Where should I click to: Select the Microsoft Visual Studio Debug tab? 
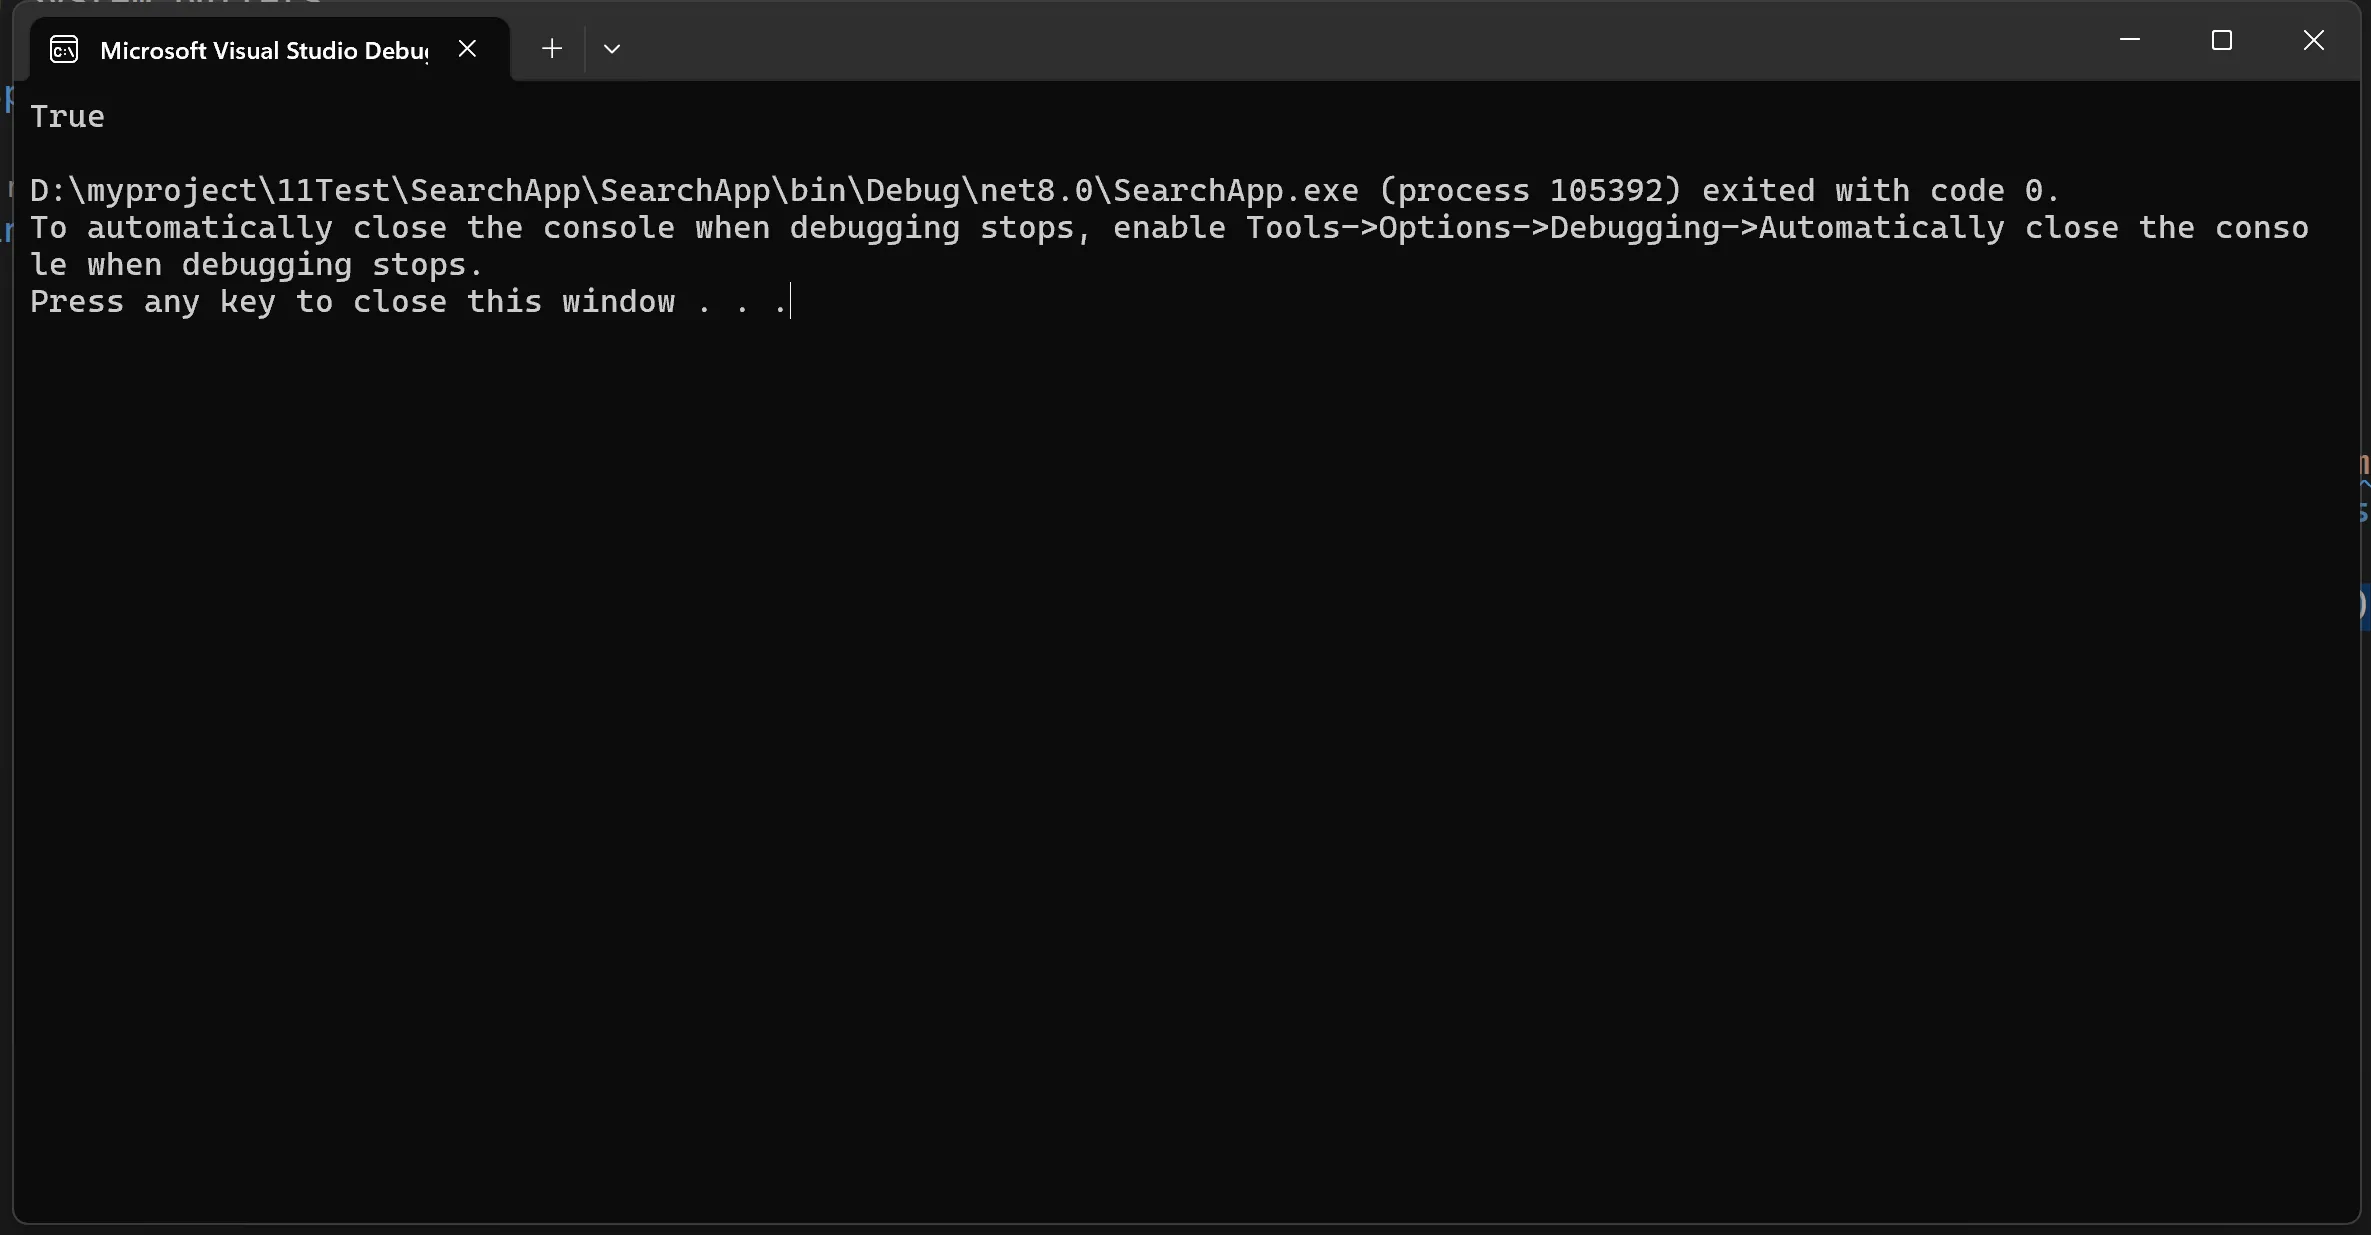click(264, 50)
